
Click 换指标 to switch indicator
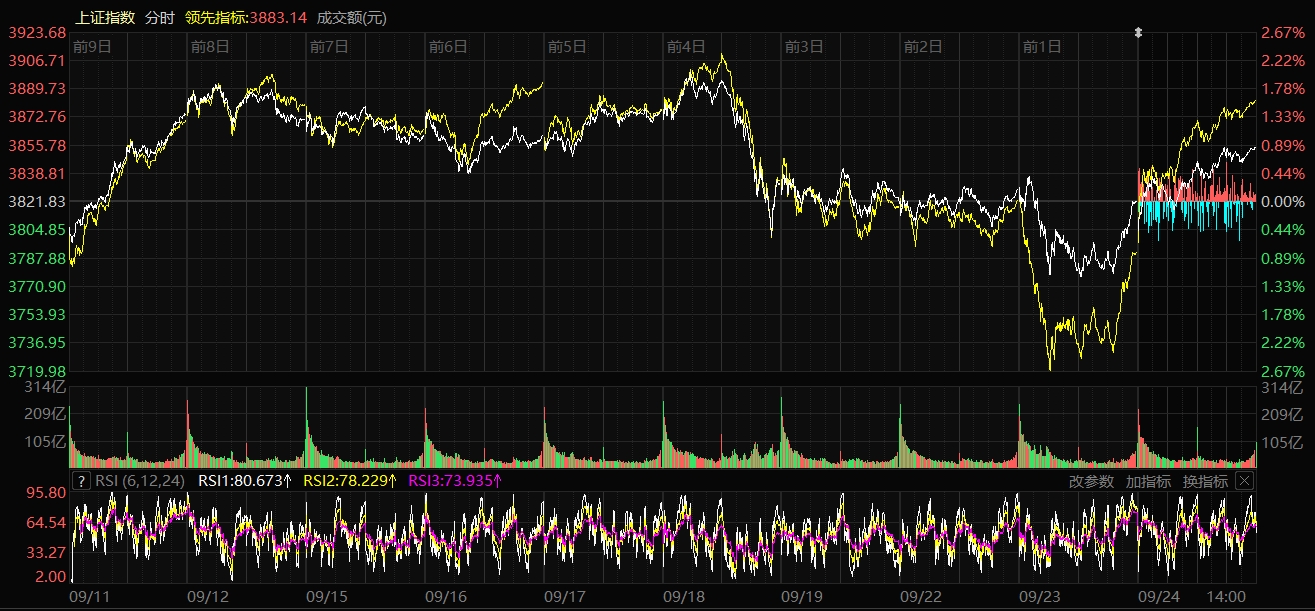tap(1205, 481)
